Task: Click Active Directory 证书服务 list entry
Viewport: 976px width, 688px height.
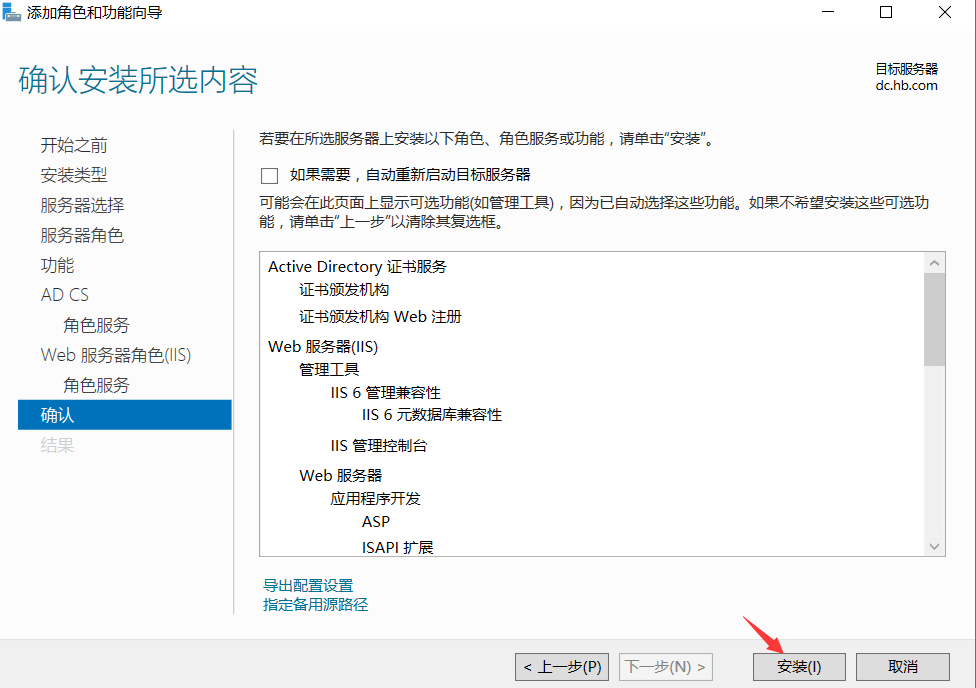Action: pyautogui.click(x=357, y=266)
